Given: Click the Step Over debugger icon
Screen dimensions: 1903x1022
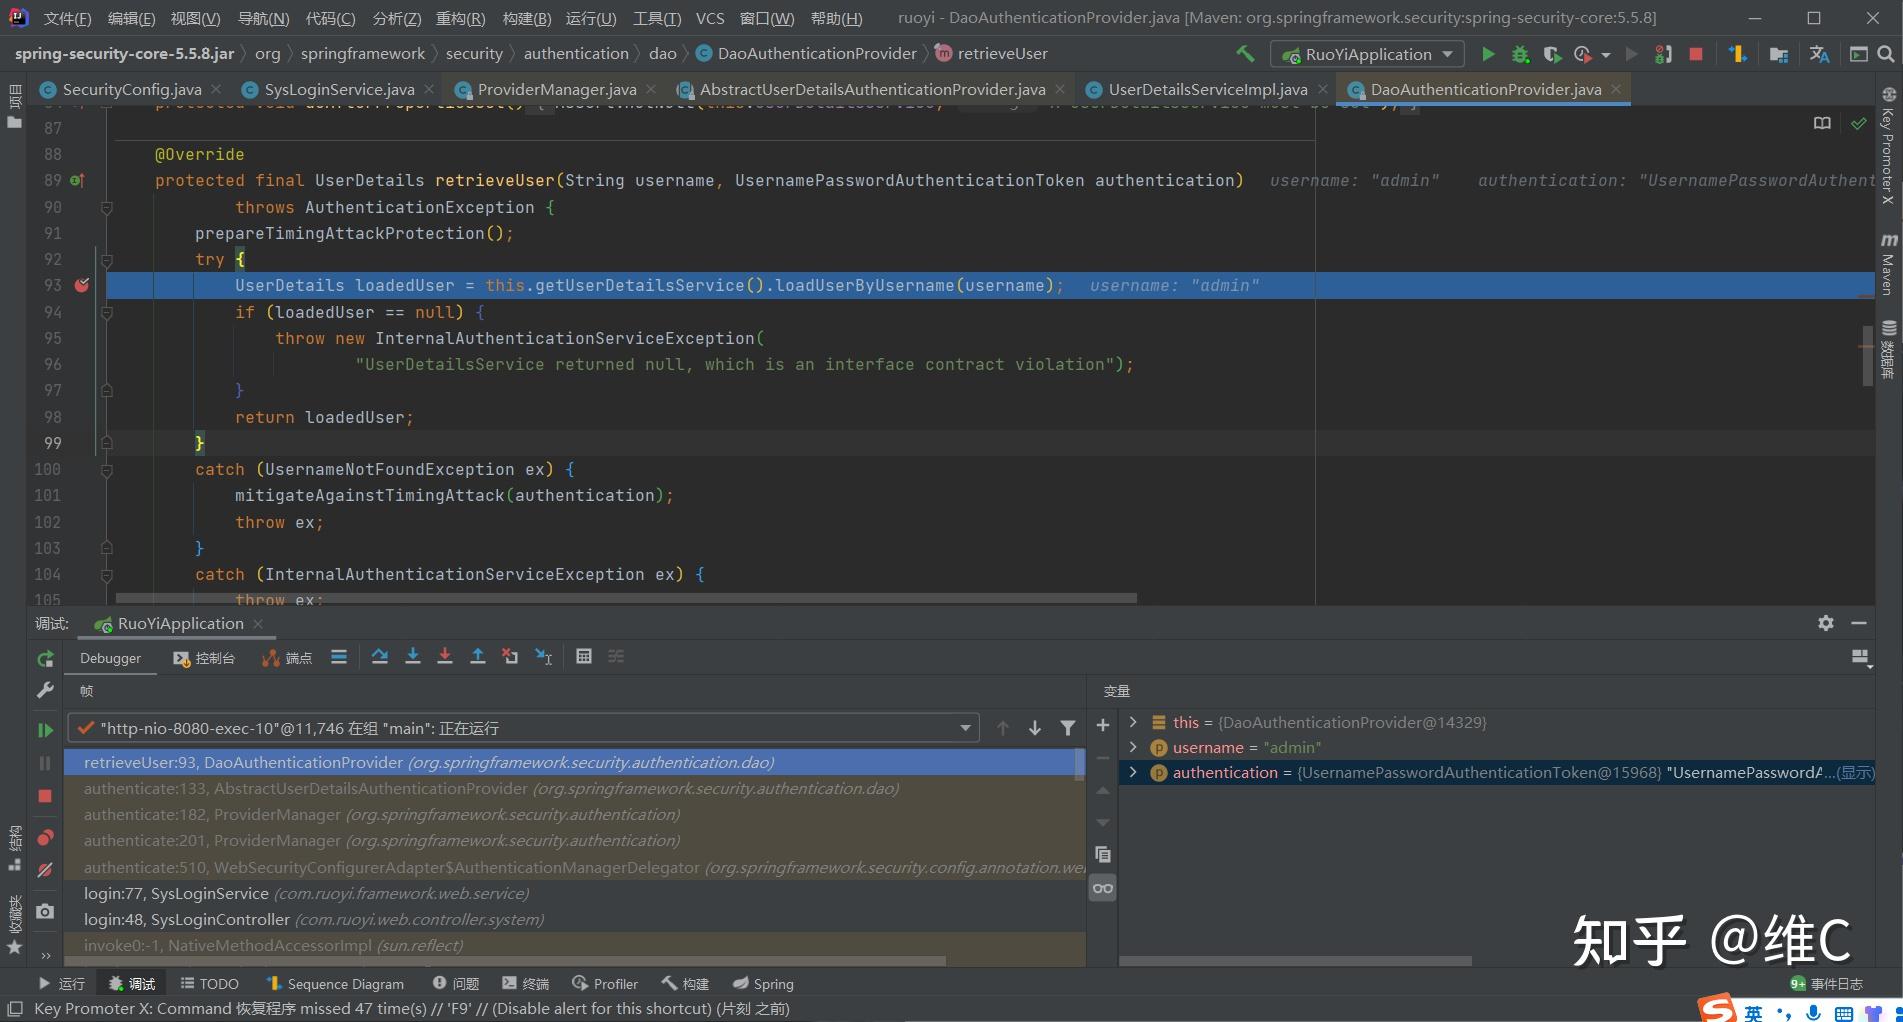Looking at the screenshot, I should [x=380, y=657].
